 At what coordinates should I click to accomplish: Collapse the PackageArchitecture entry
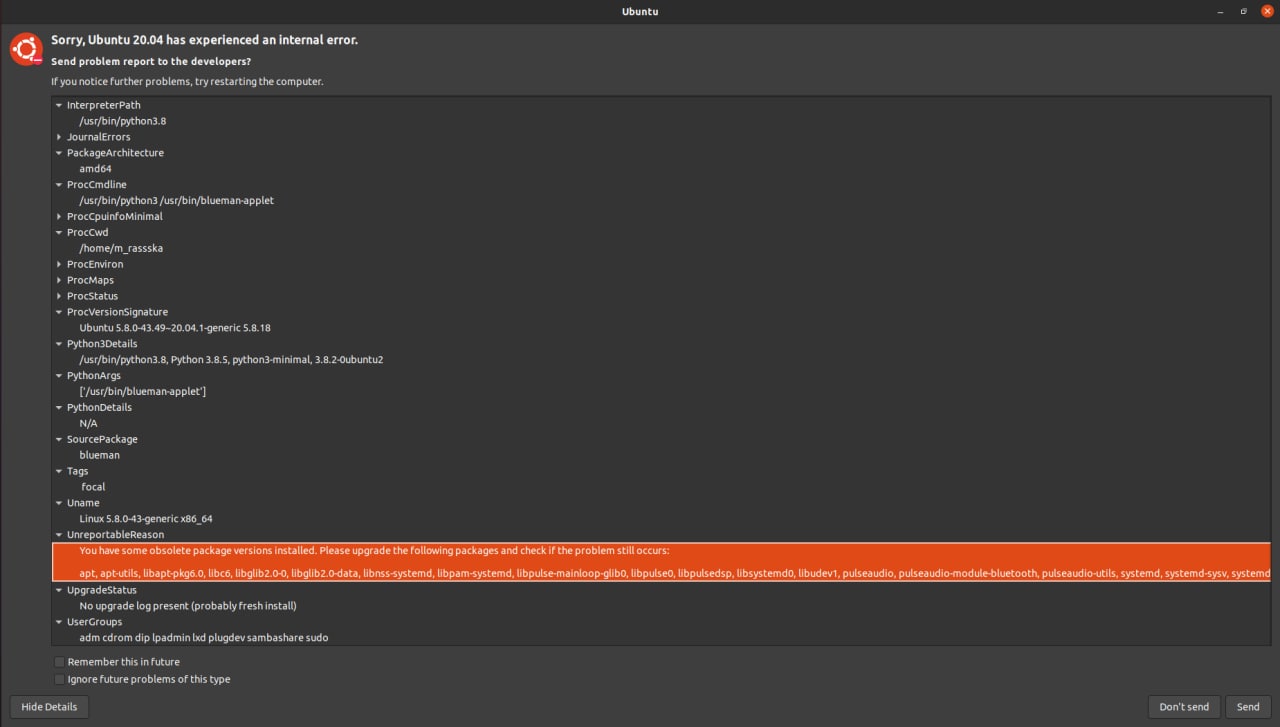59,153
